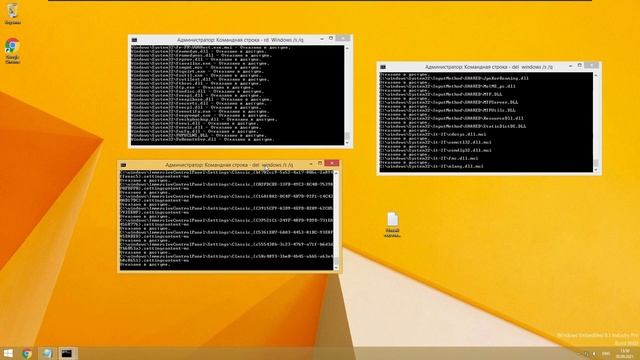Open the taskbar clock and date
Image resolution: width=640 pixels, height=360 pixels.
(x=625, y=353)
